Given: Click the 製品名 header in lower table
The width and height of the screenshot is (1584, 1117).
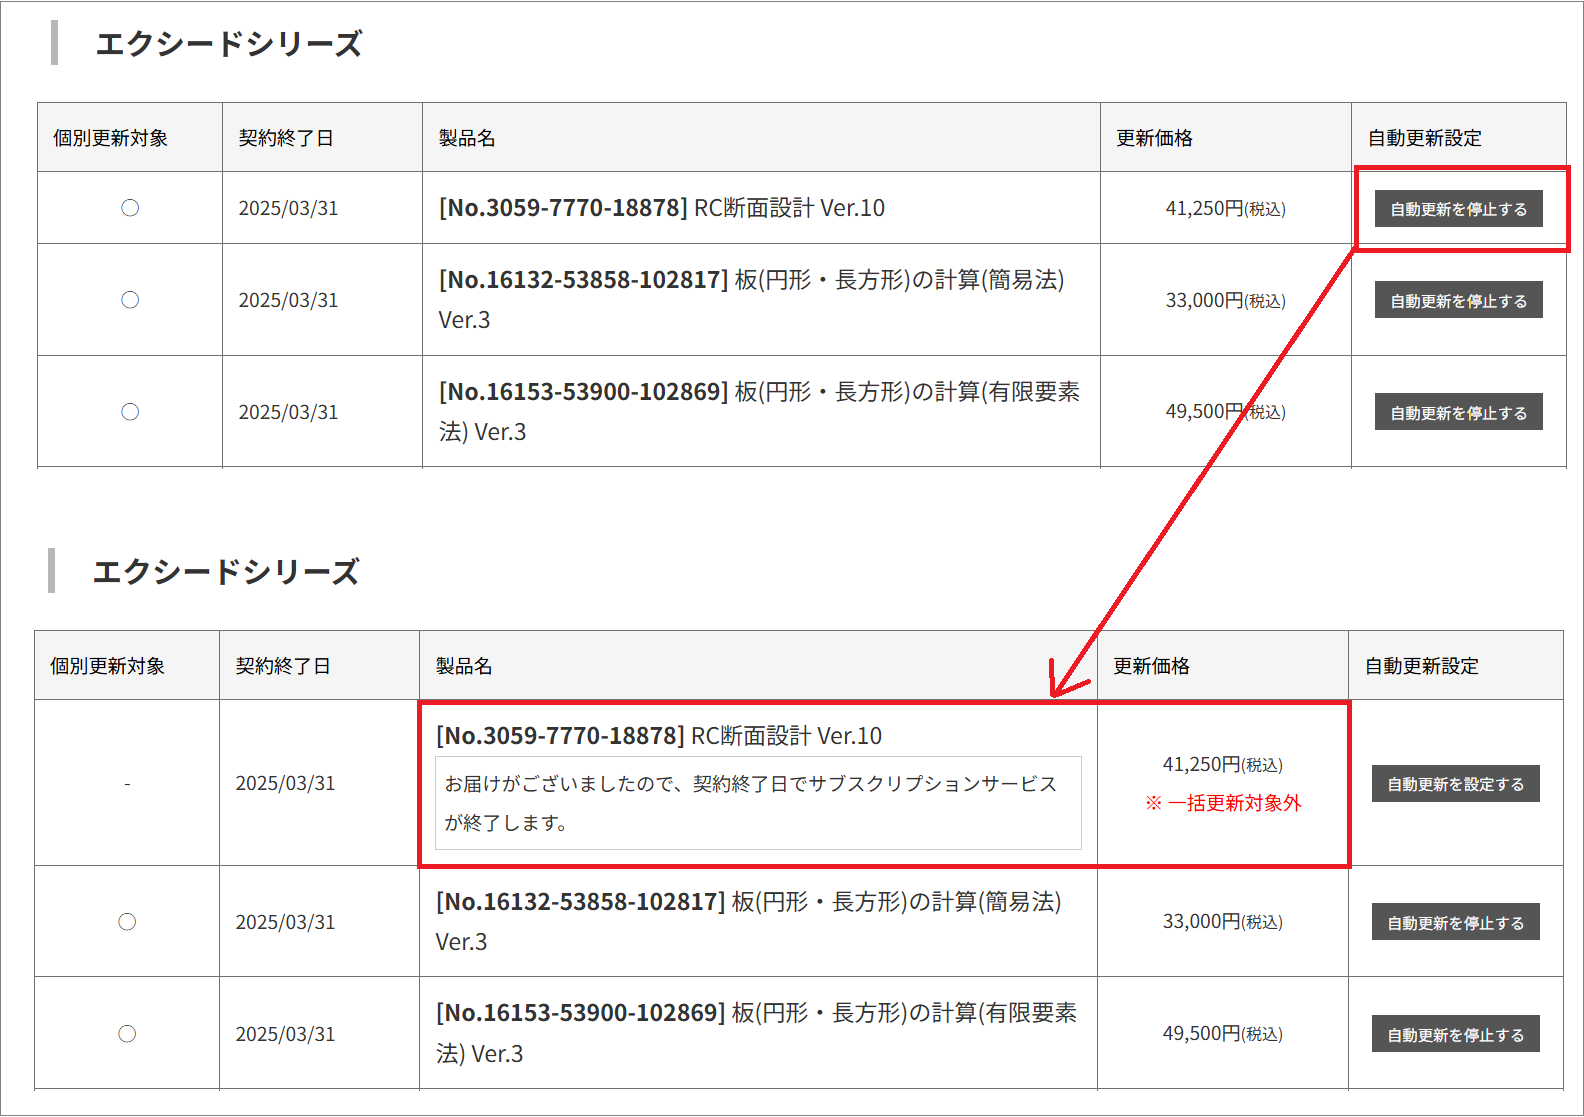Looking at the screenshot, I should pyautogui.click(x=464, y=666).
